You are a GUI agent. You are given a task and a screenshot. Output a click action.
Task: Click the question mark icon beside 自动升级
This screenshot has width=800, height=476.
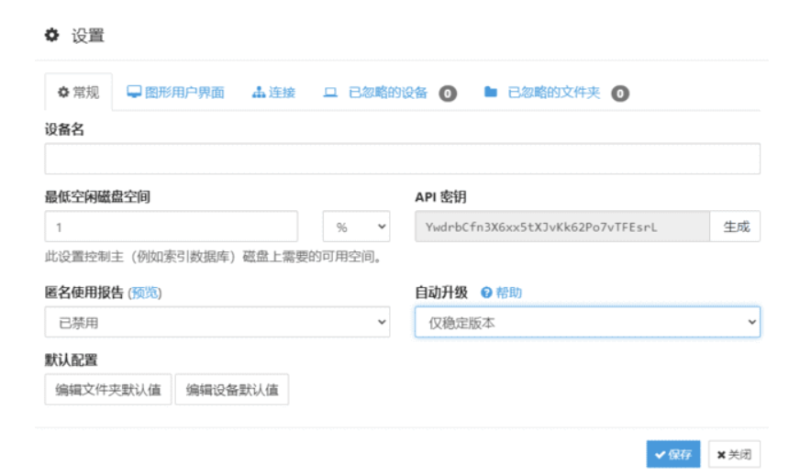coord(486,293)
